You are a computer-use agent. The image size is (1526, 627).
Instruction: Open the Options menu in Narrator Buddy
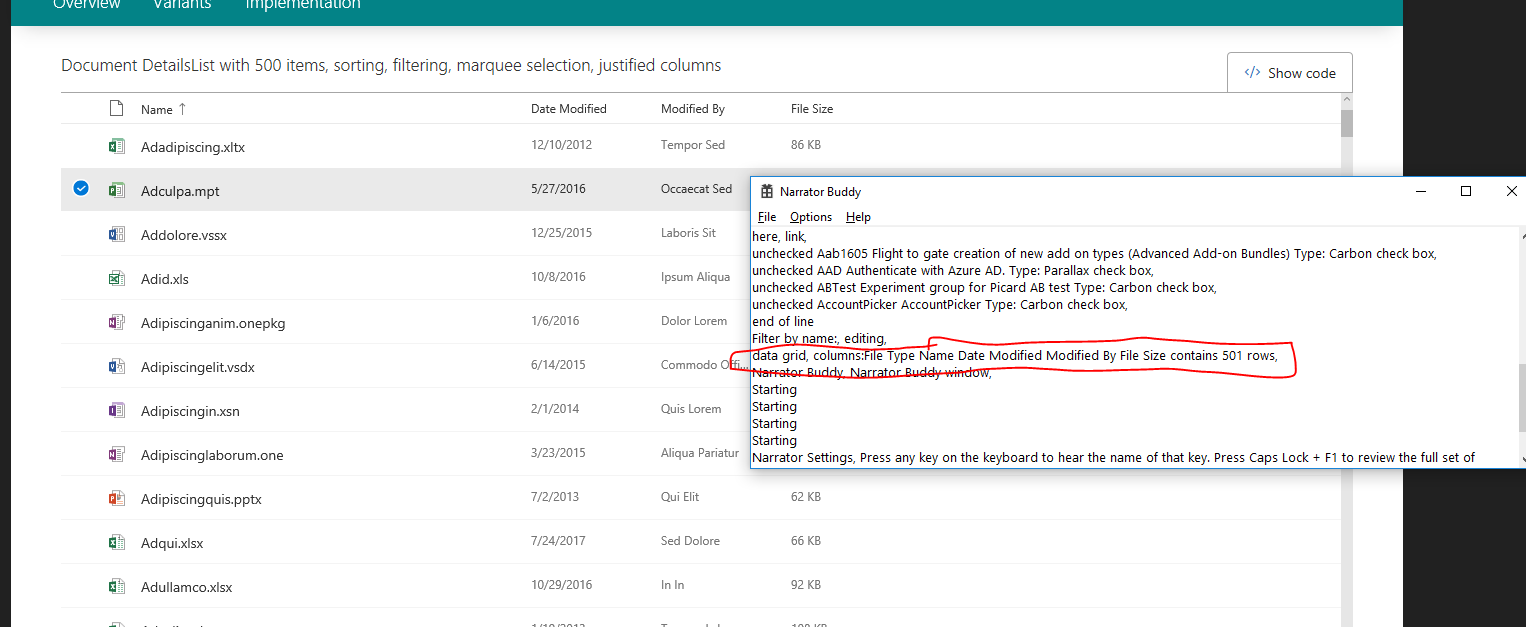click(x=810, y=216)
